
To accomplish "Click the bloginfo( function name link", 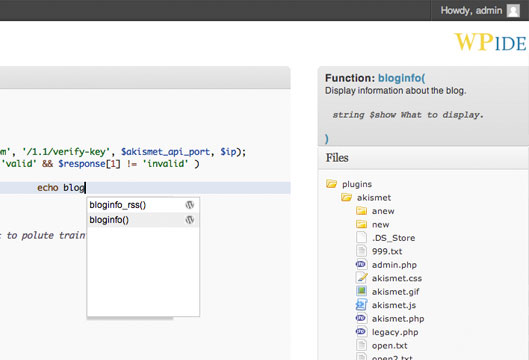I will pos(401,78).
